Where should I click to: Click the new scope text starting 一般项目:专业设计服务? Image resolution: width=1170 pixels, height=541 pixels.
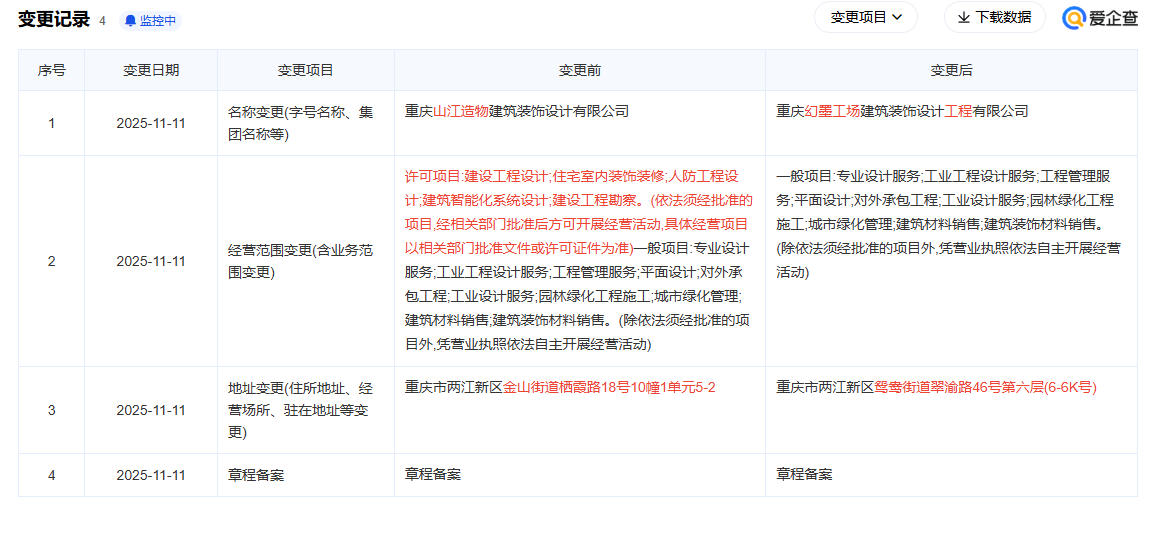click(948, 224)
